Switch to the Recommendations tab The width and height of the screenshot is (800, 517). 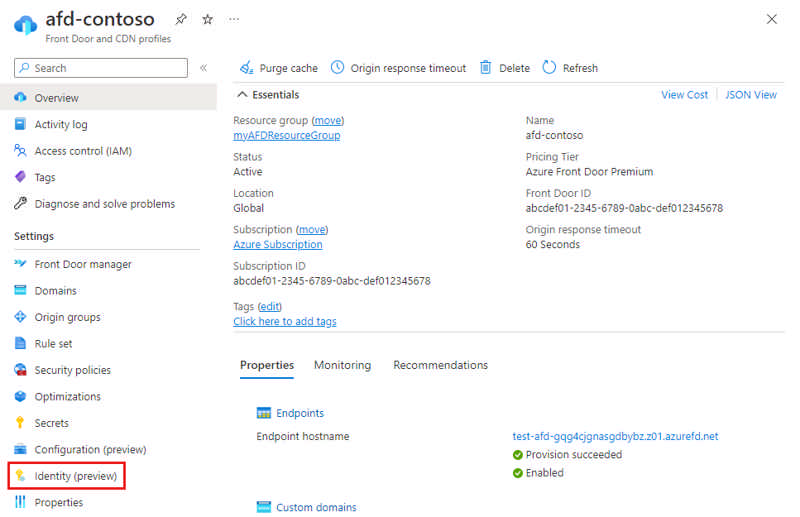440,365
